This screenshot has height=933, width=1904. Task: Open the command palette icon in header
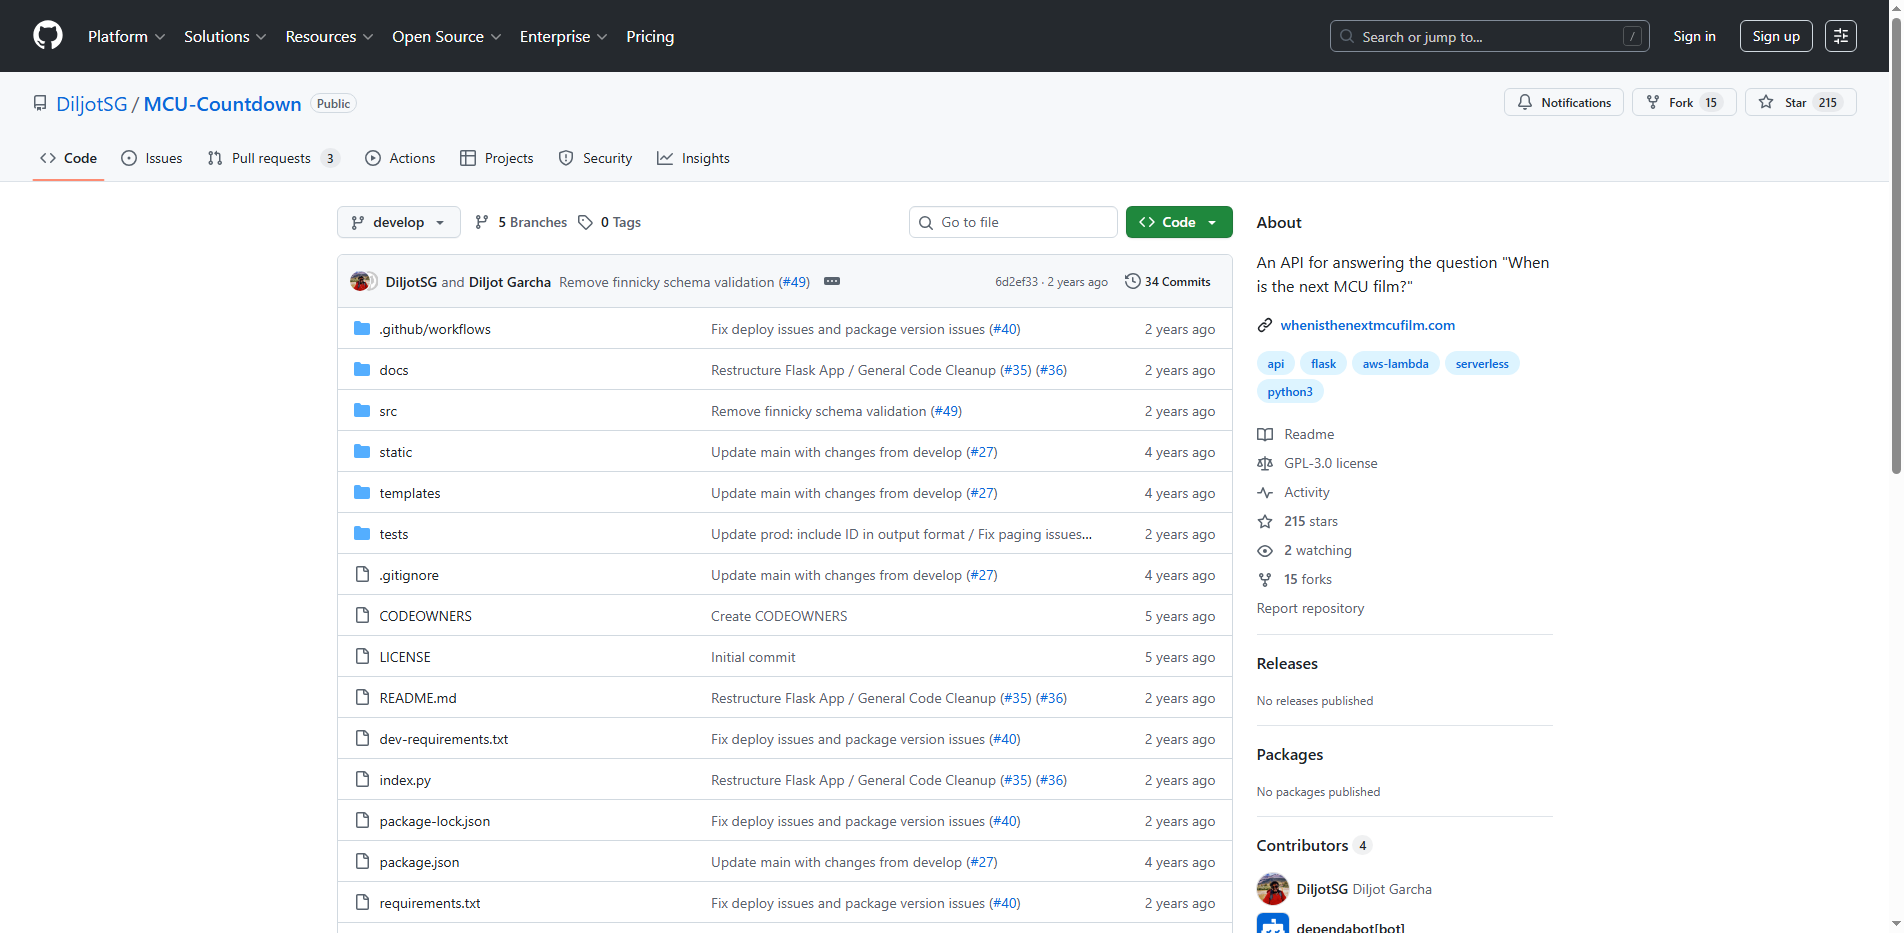pyautogui.click(x=1840, y=36)
